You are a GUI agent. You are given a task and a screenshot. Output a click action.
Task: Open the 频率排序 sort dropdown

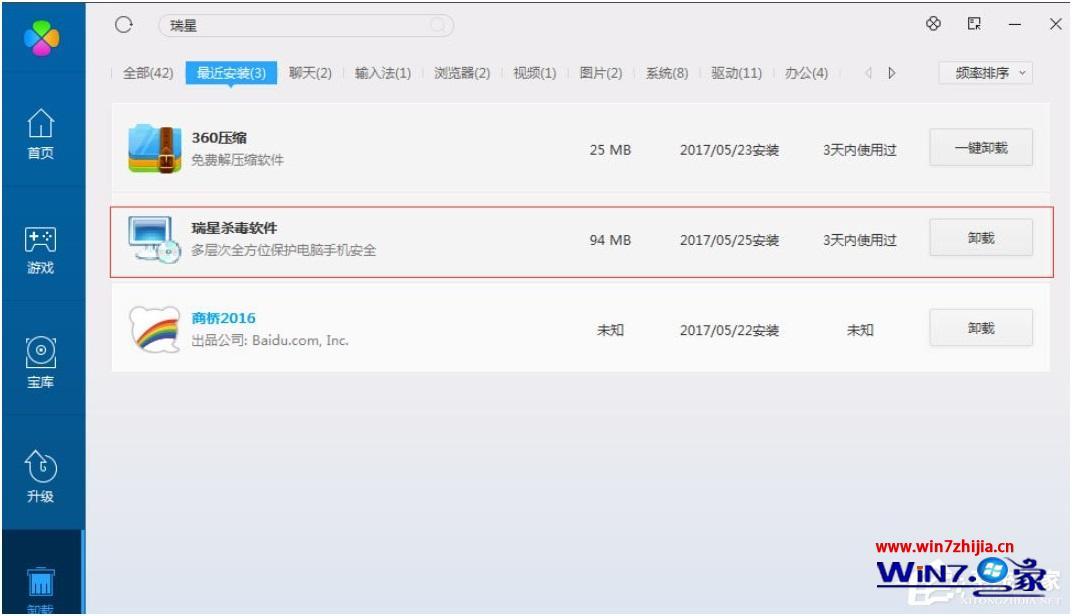[986, 73]
